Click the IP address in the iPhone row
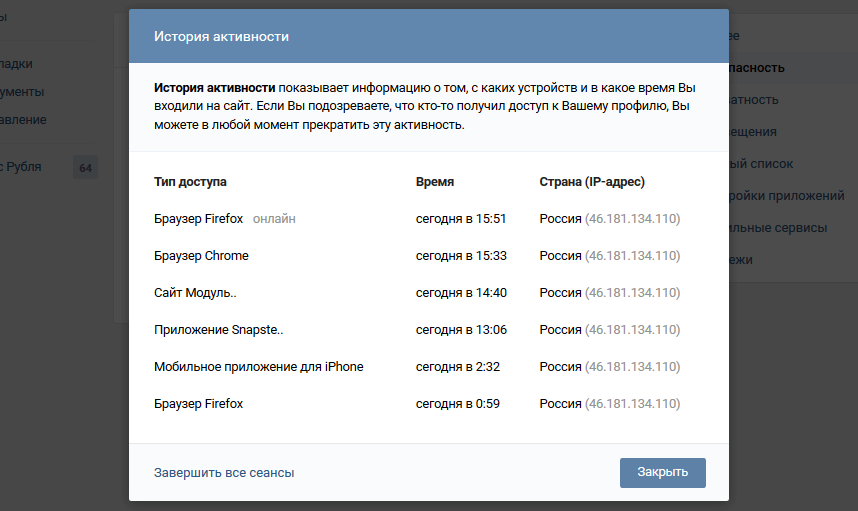 (x=632, y=367)
